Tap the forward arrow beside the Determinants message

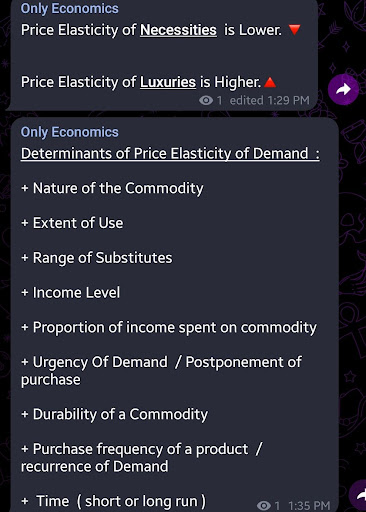[358, 496]
